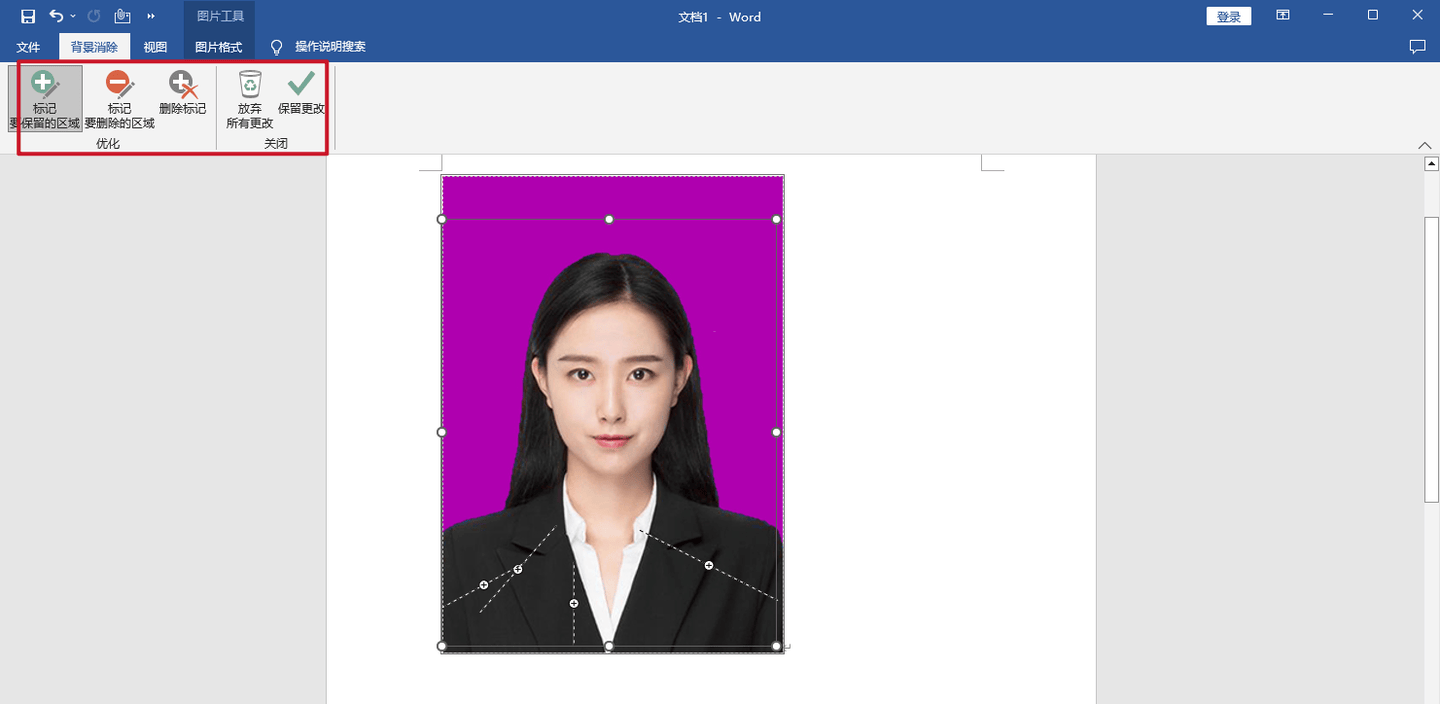The height and width of the screenshot is (704, 1440).
Task: Click the 图片工具 contextual tab label
Action: [219, 16]
